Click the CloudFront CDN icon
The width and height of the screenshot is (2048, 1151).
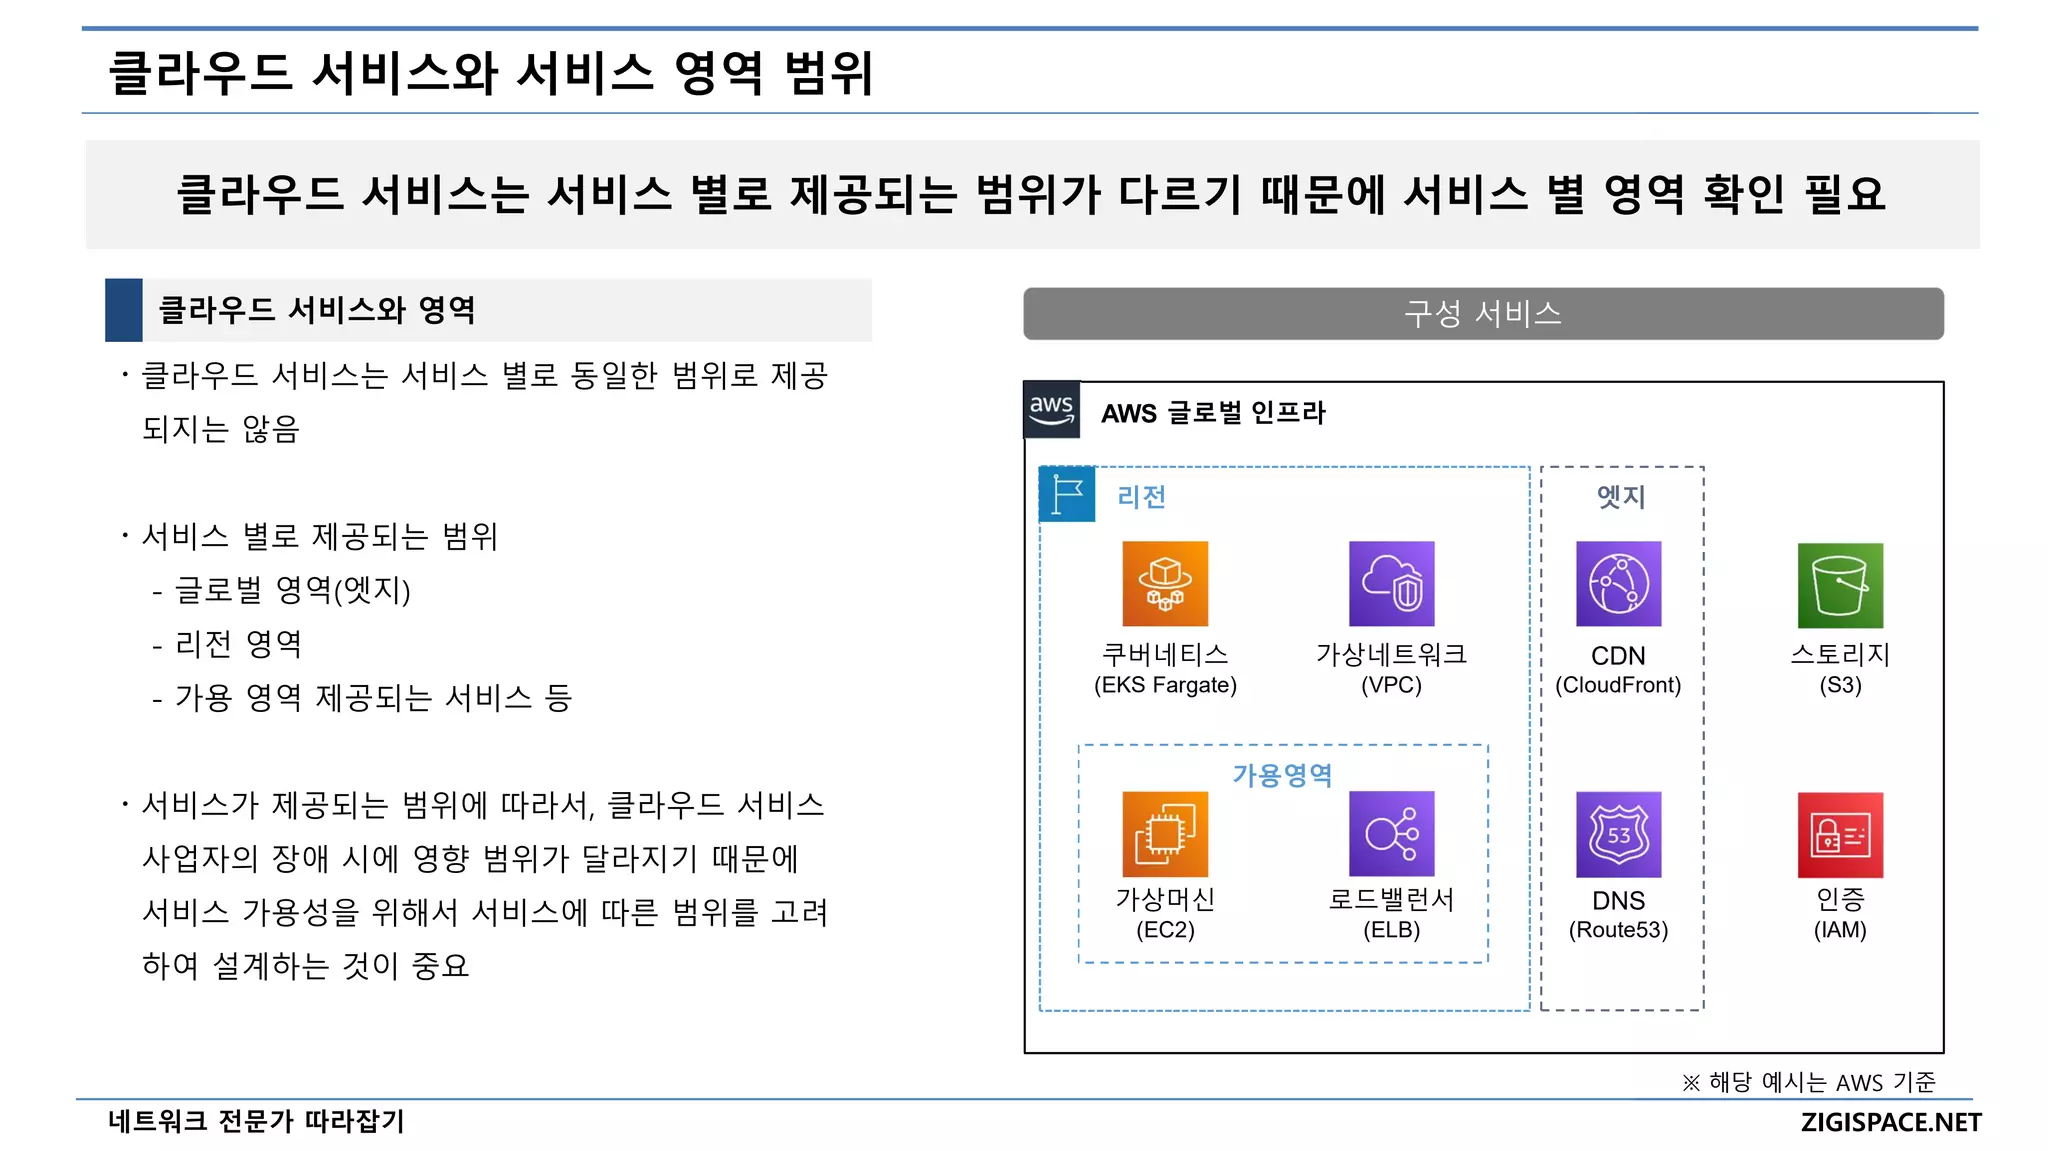[x=1618, y=584]
